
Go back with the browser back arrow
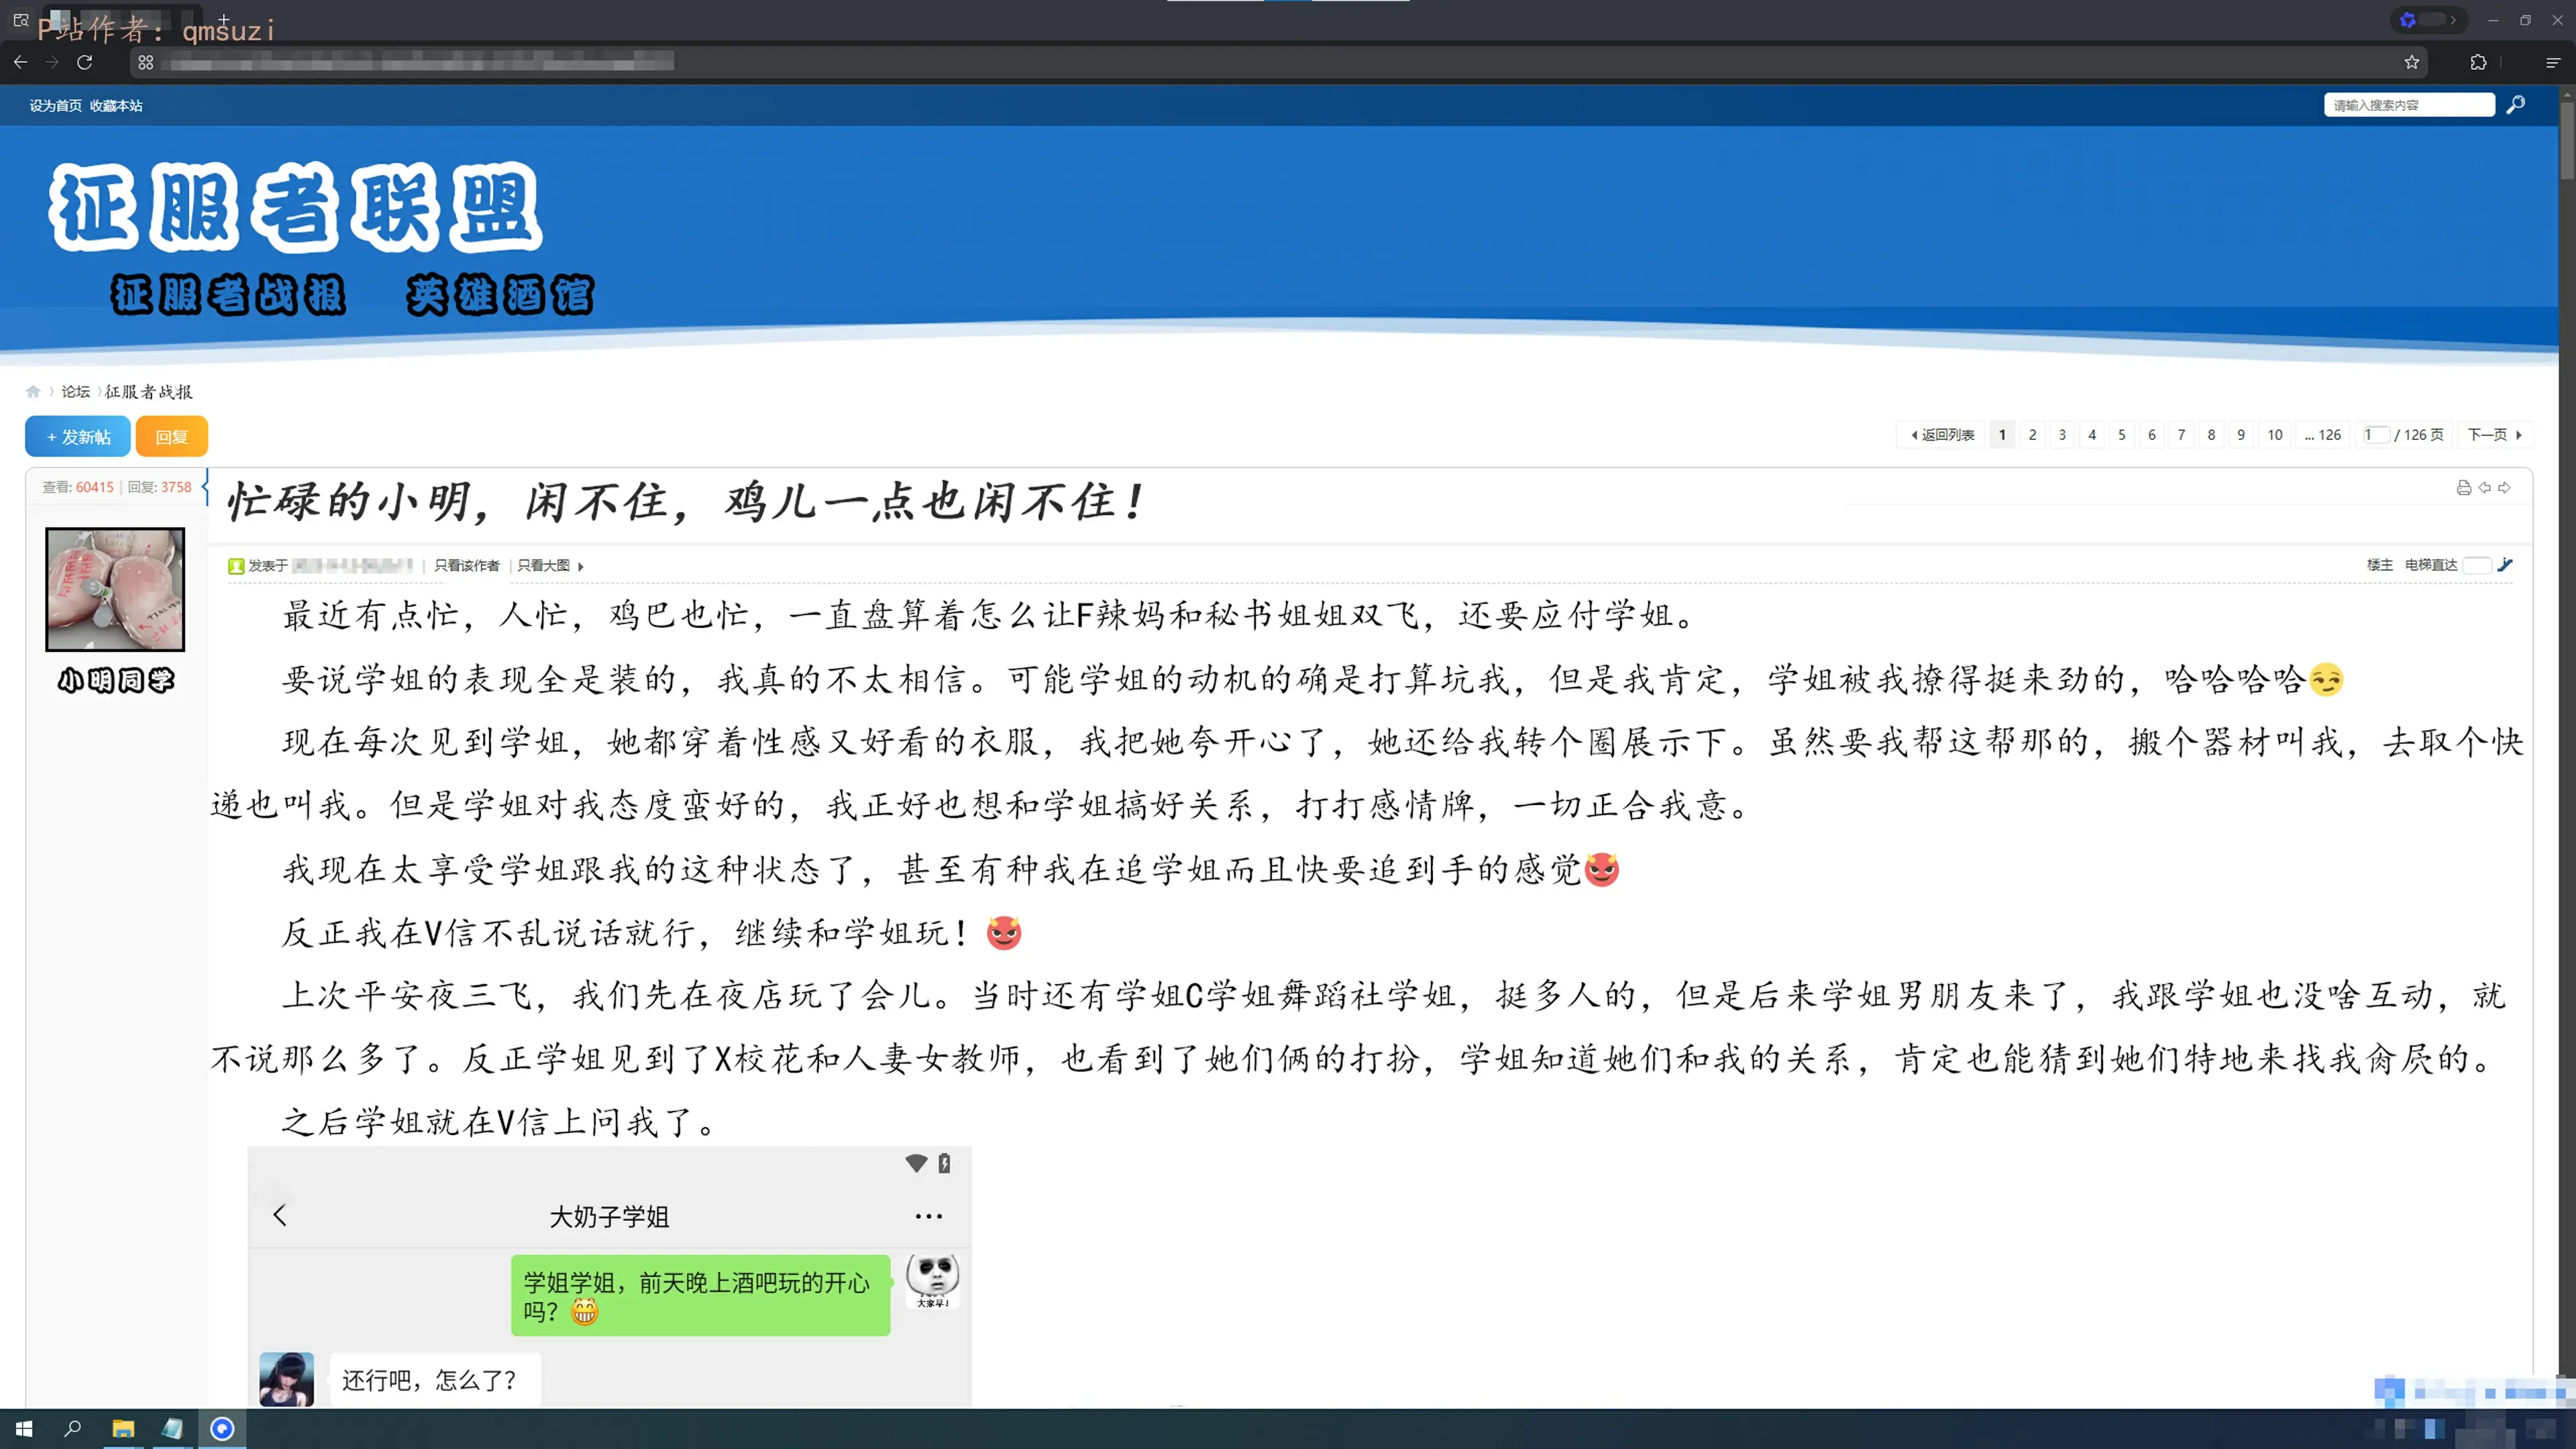(20, 62)
